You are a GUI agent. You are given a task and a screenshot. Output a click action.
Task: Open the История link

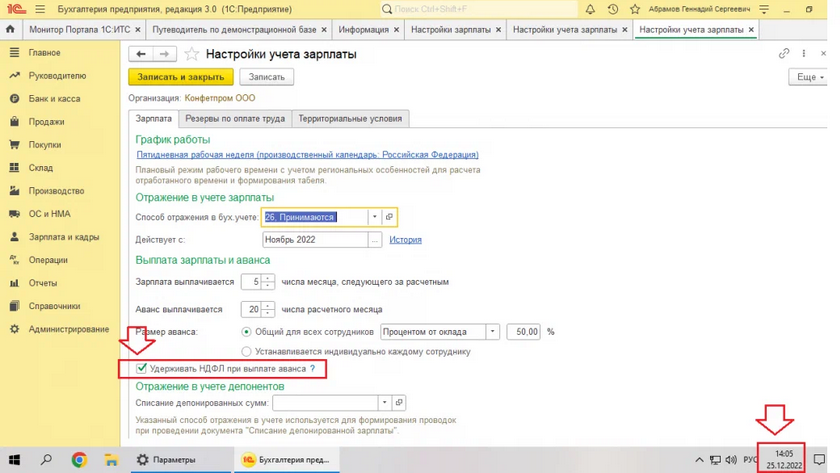click(405, 239)
